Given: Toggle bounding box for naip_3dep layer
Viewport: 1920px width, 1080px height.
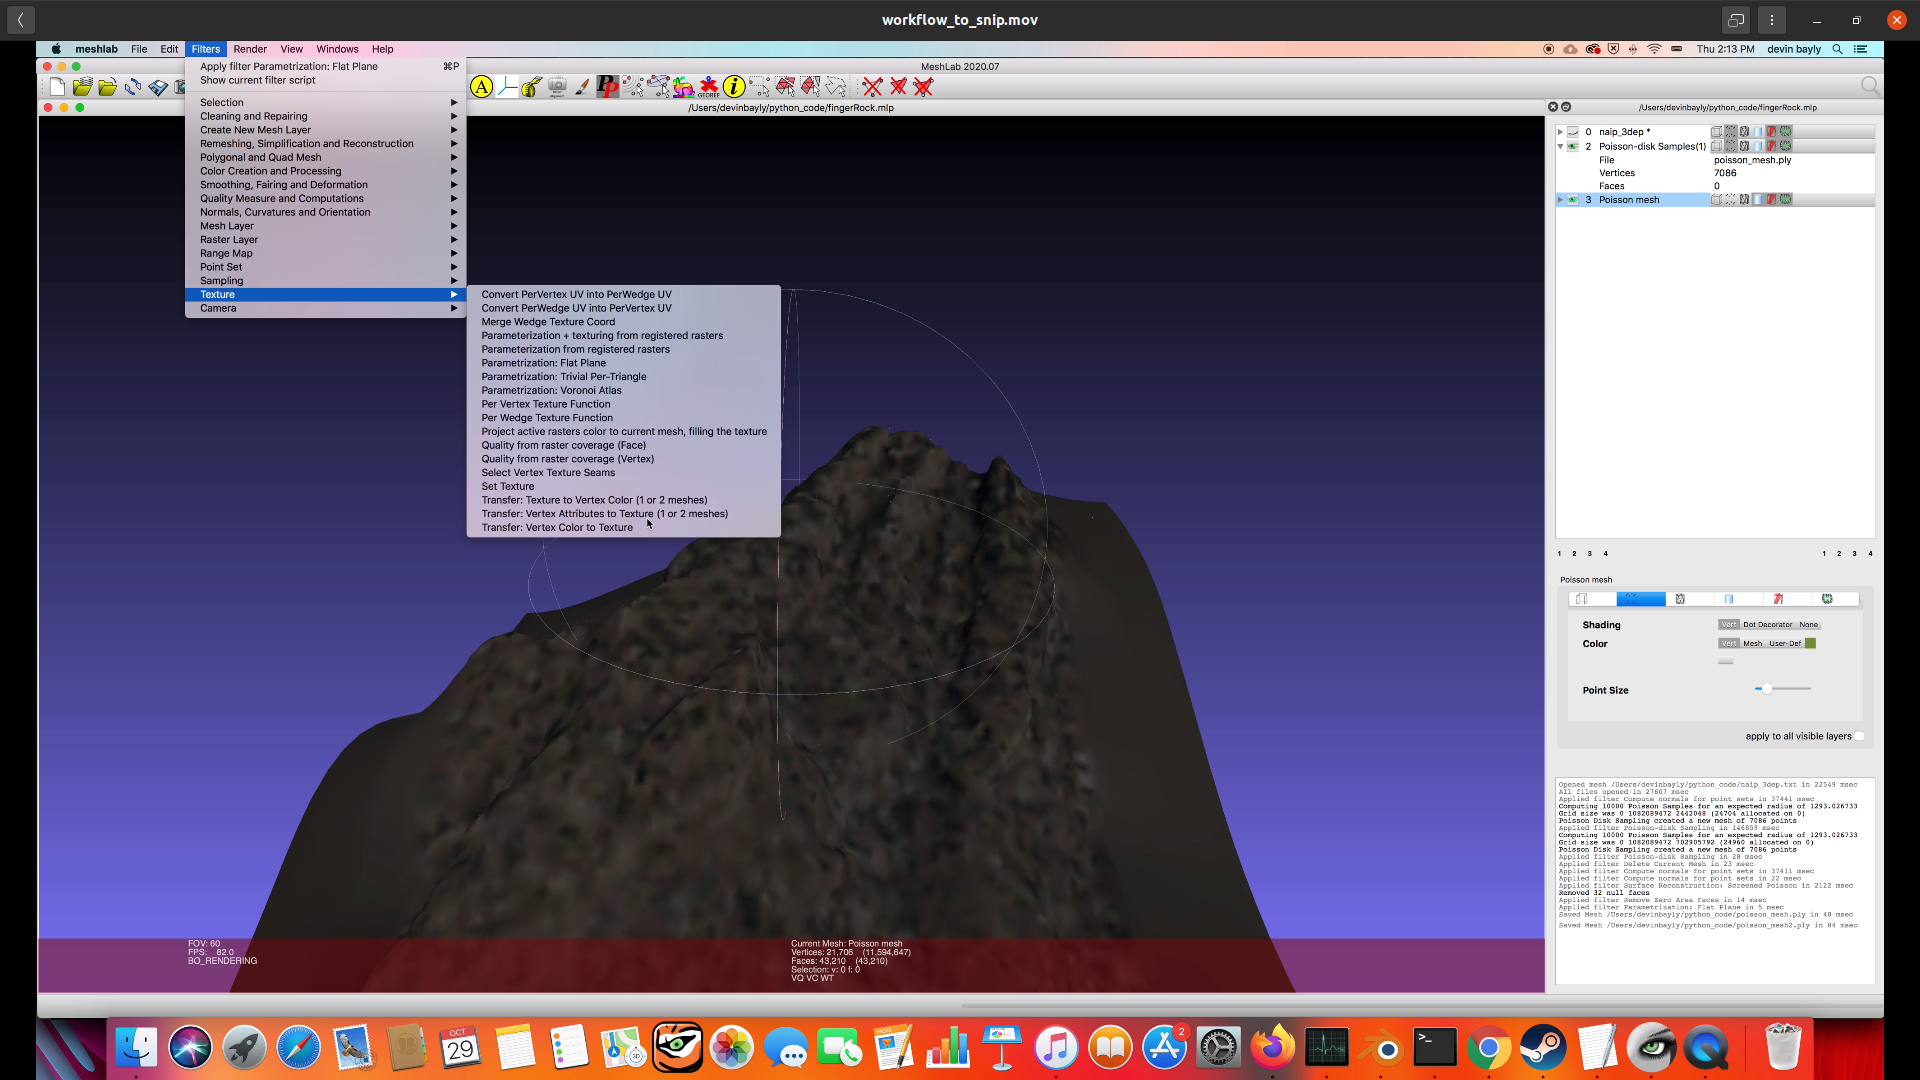Looking at the screenshot, I should [1716, 132].
